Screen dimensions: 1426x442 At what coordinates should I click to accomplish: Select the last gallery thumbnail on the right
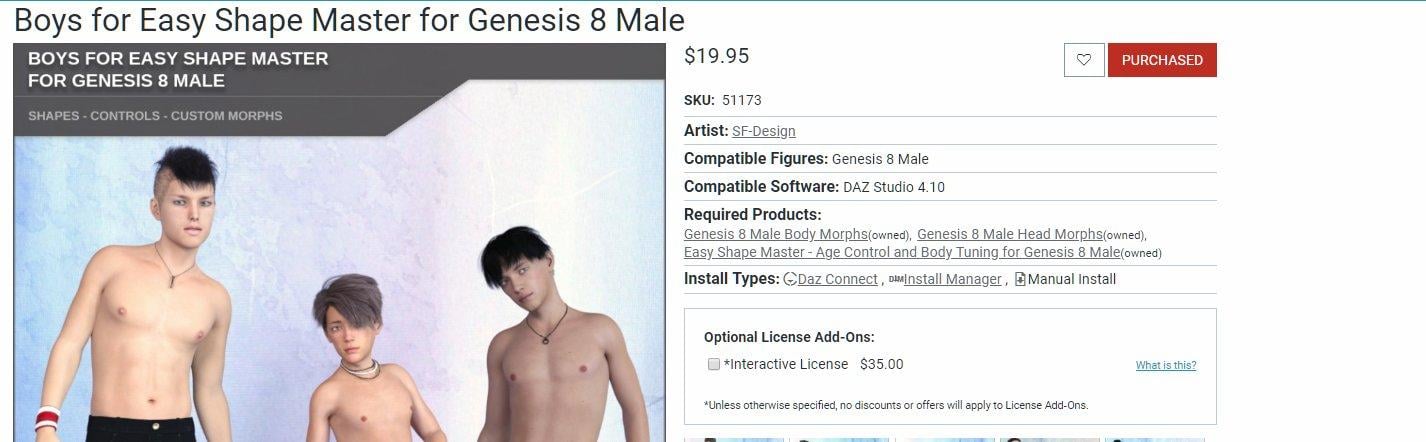point(1155,440)
